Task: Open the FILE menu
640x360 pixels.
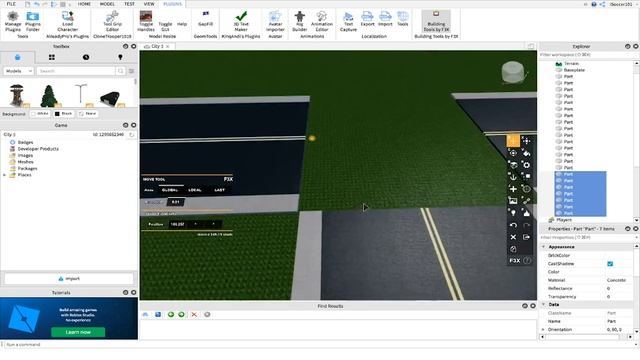Action: [11, 4]
